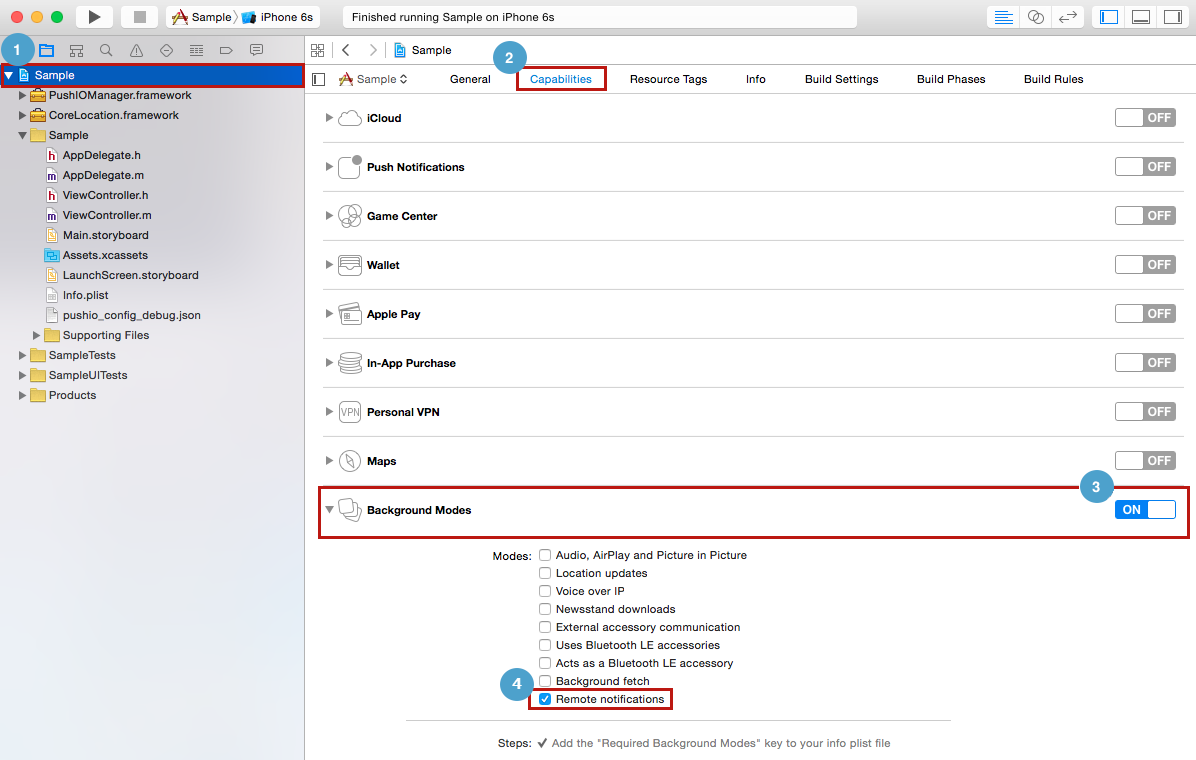
Task: Switch to the Build Settings tab
Action: coord(841,79)
